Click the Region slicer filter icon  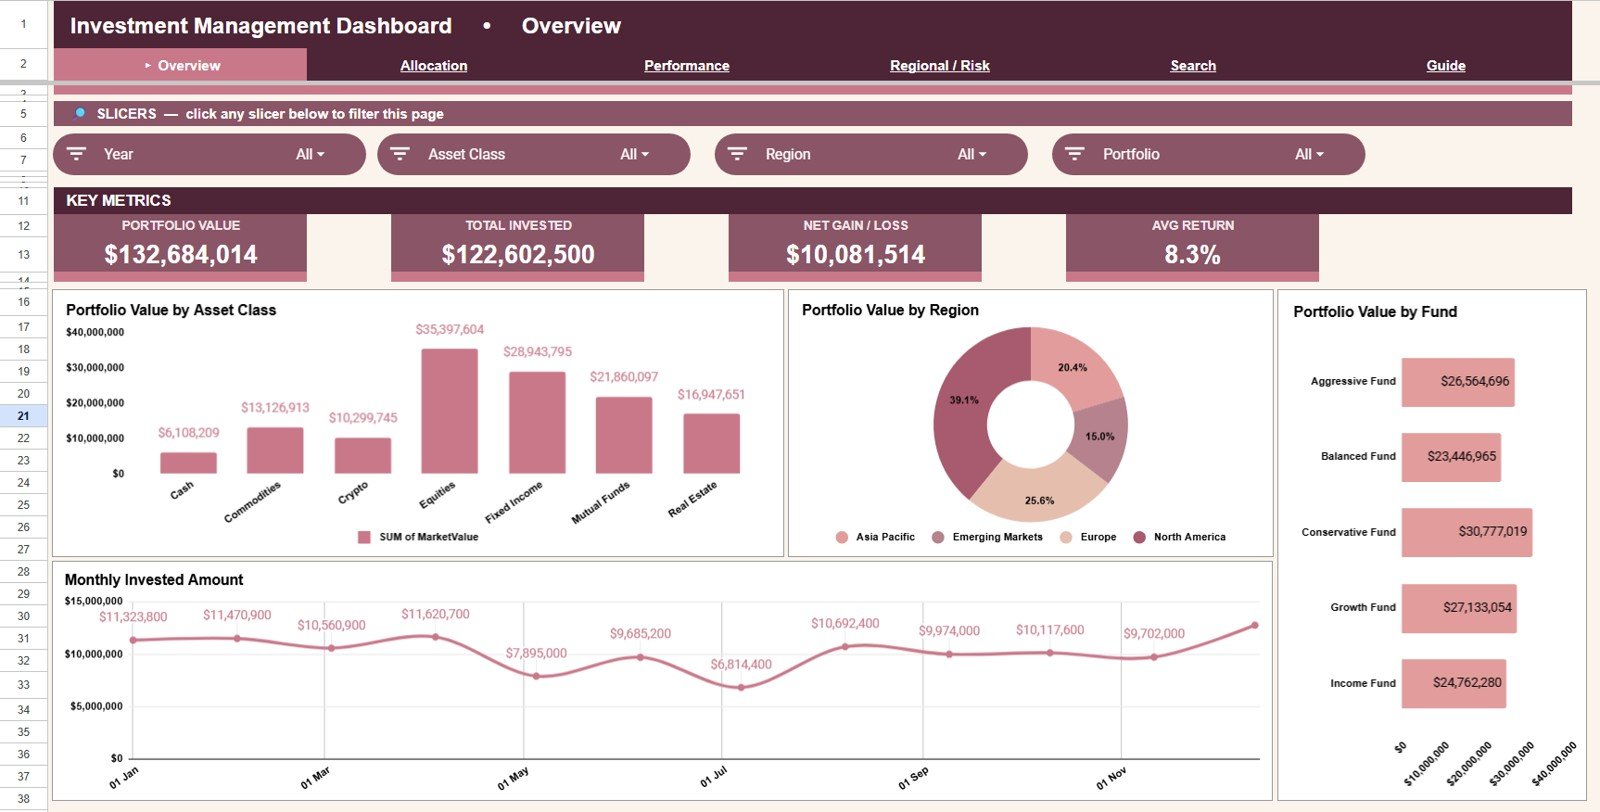coord(737,154)
